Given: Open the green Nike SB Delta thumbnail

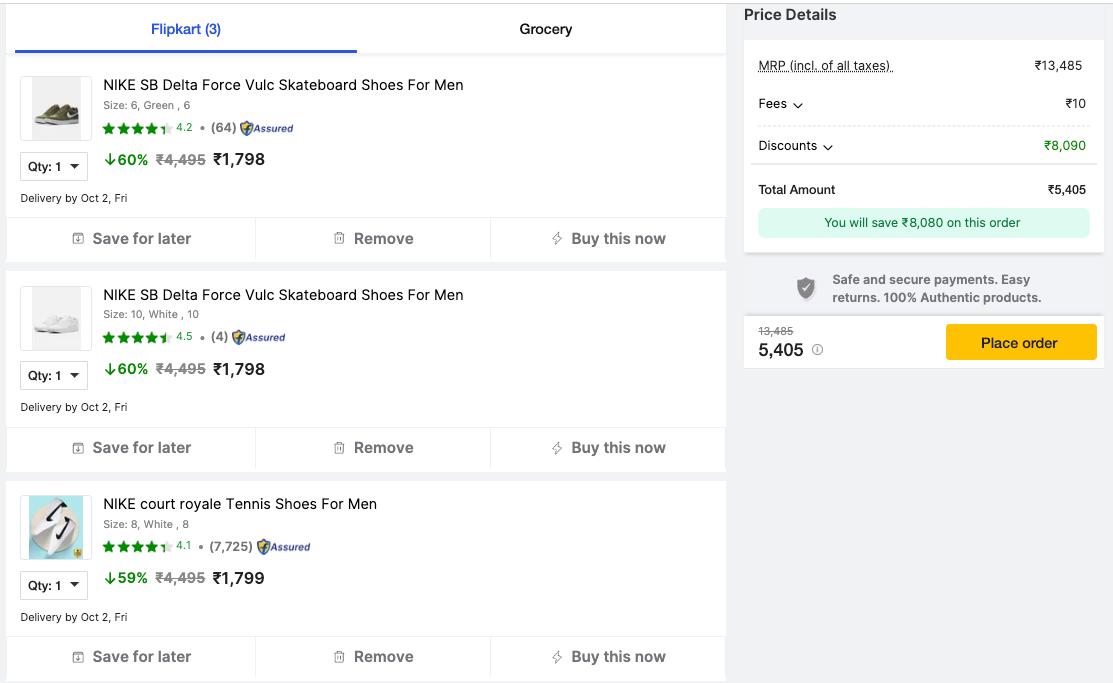Looking at the screenshot, I should (56, 109).
